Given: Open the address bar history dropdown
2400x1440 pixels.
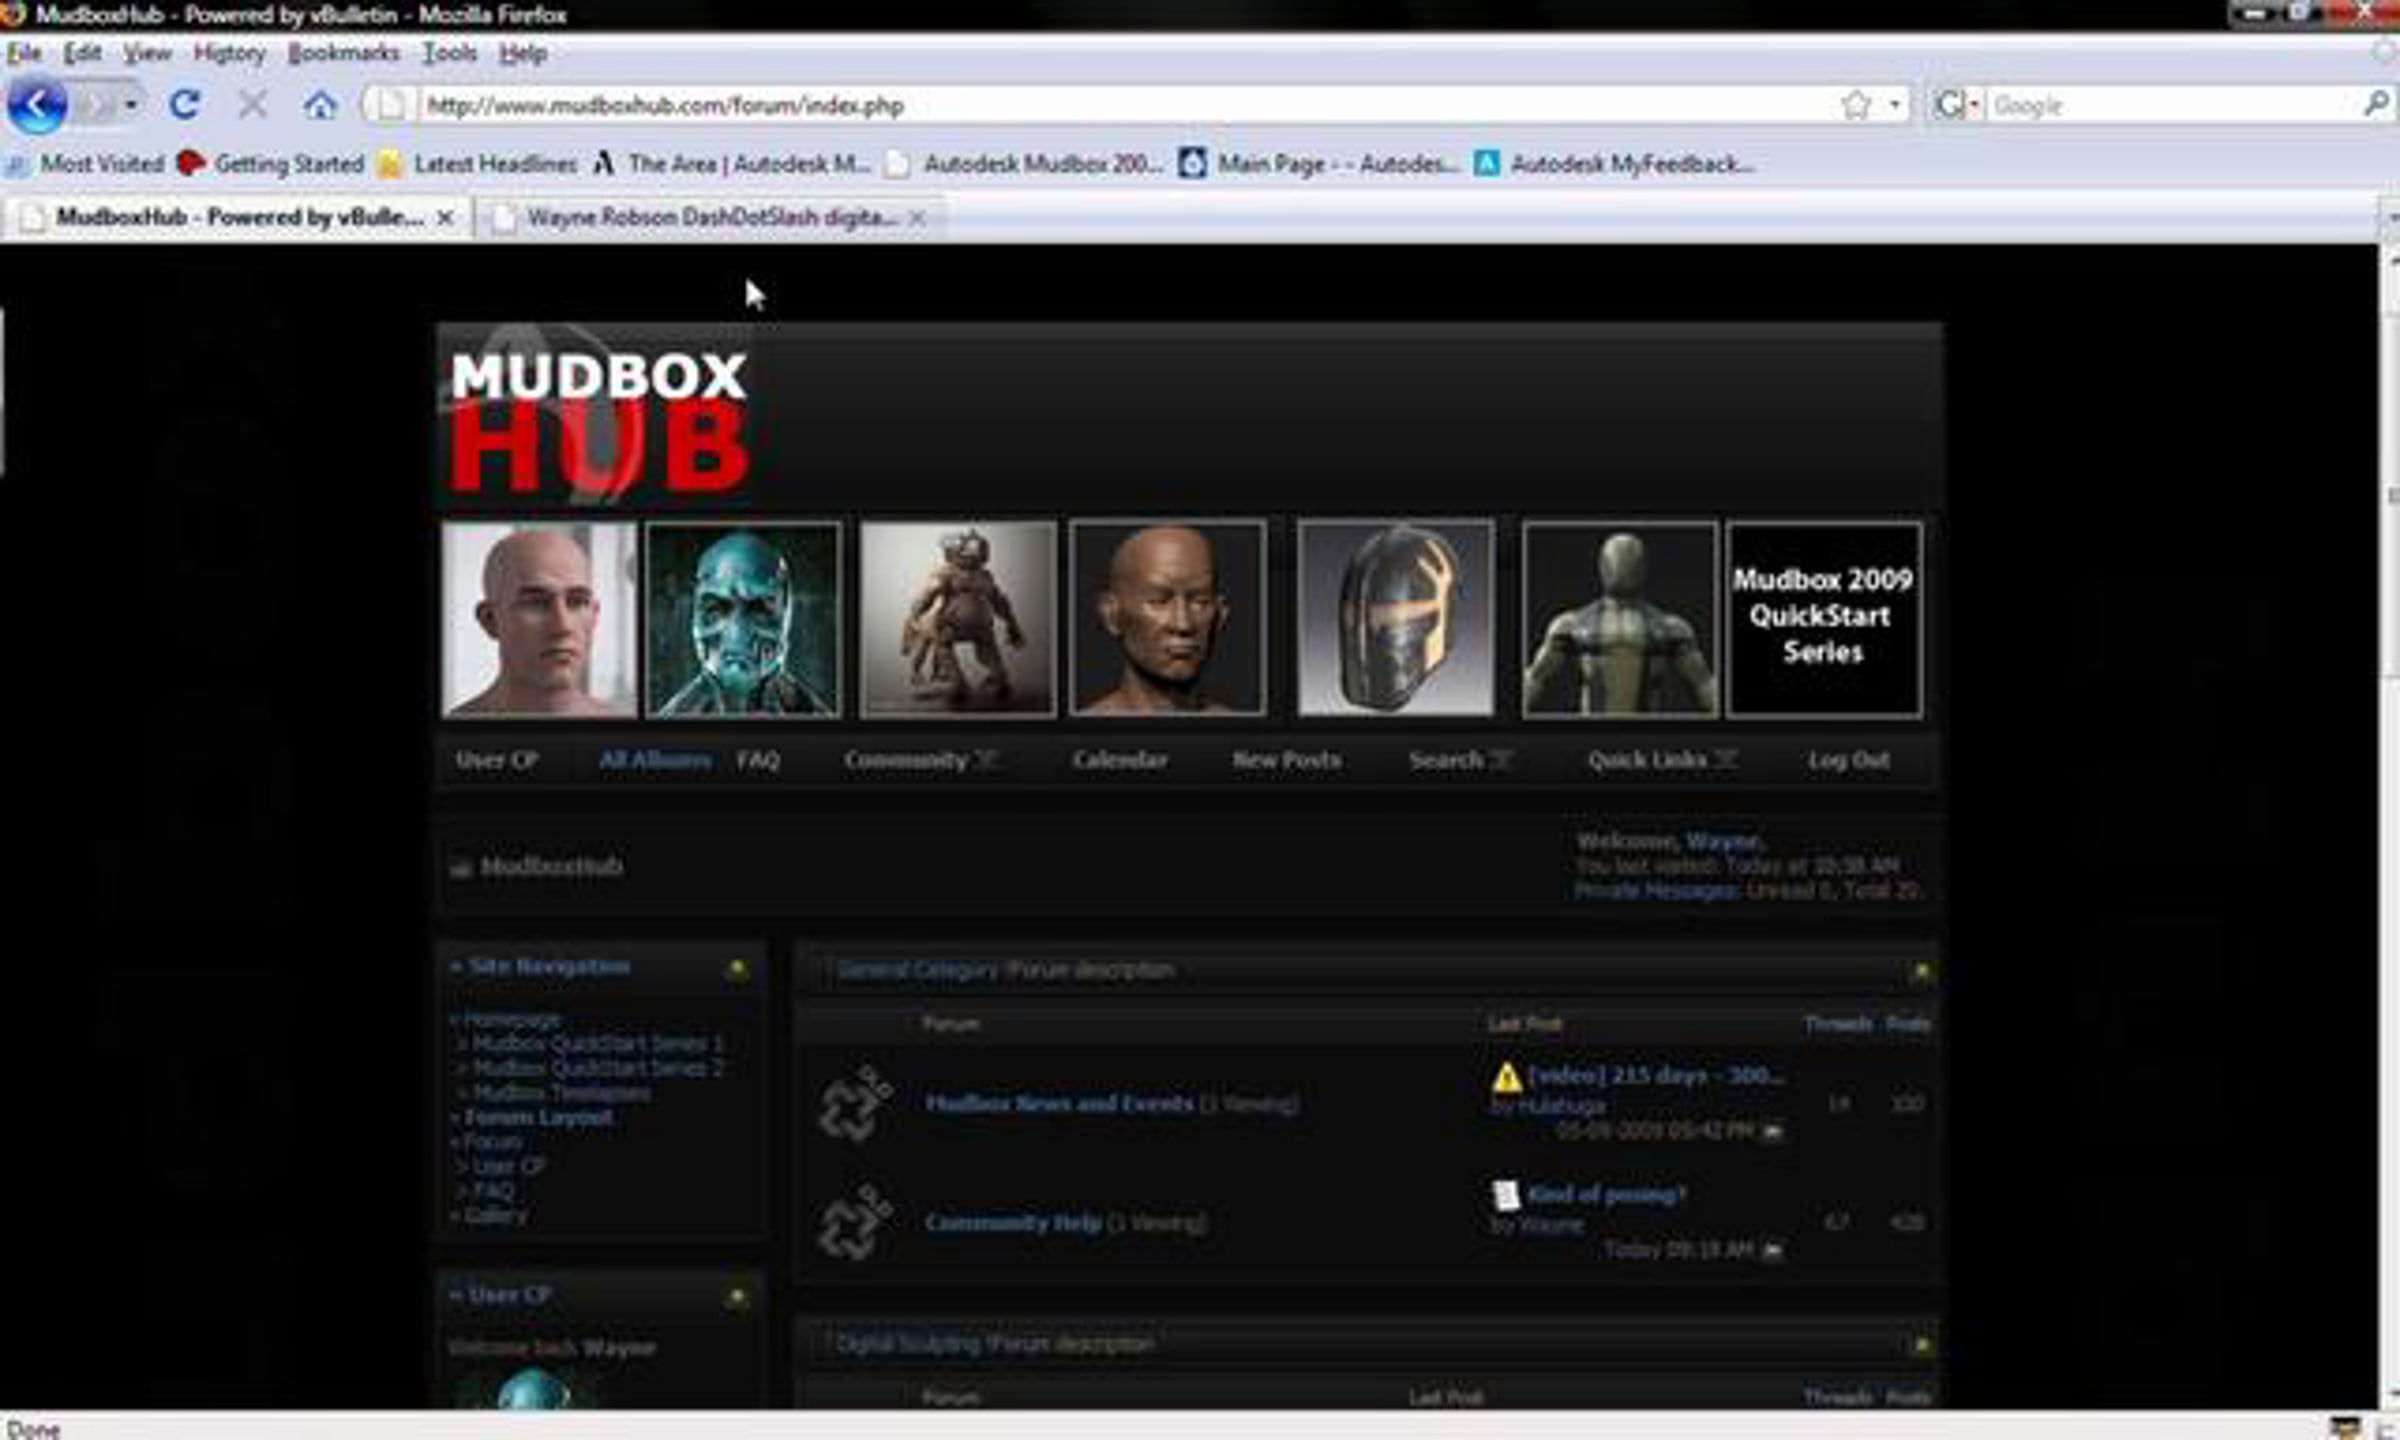Looking at the screenshot, I should [1895, 105].
